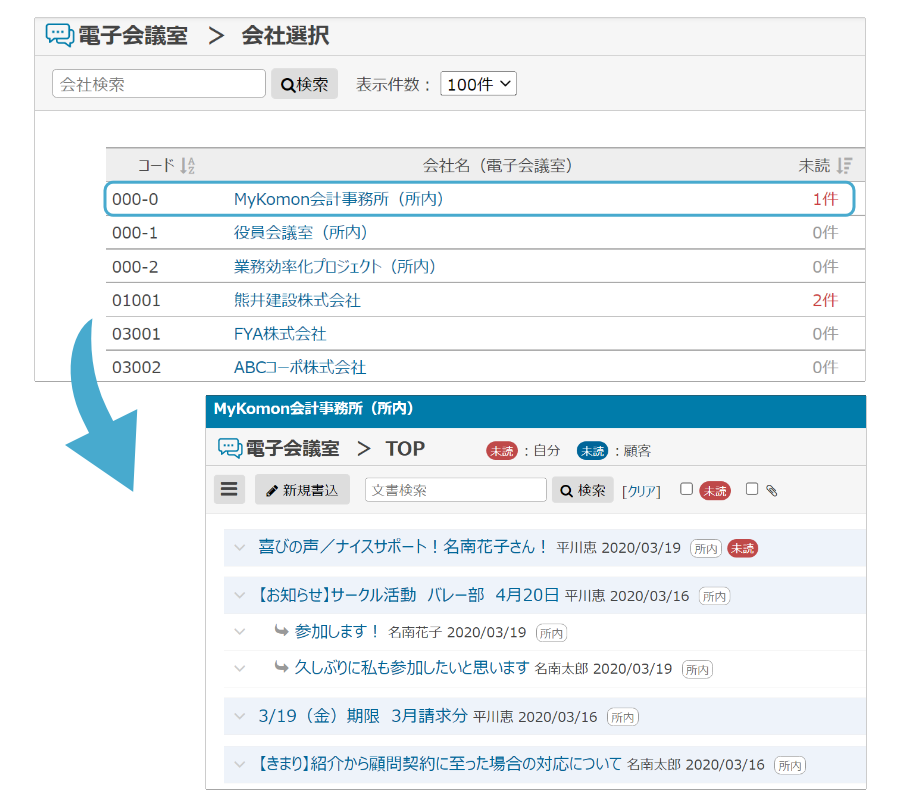900x807 pixels.
Task: Click the paperclip attachment icon
Action: tap(771, 490)
